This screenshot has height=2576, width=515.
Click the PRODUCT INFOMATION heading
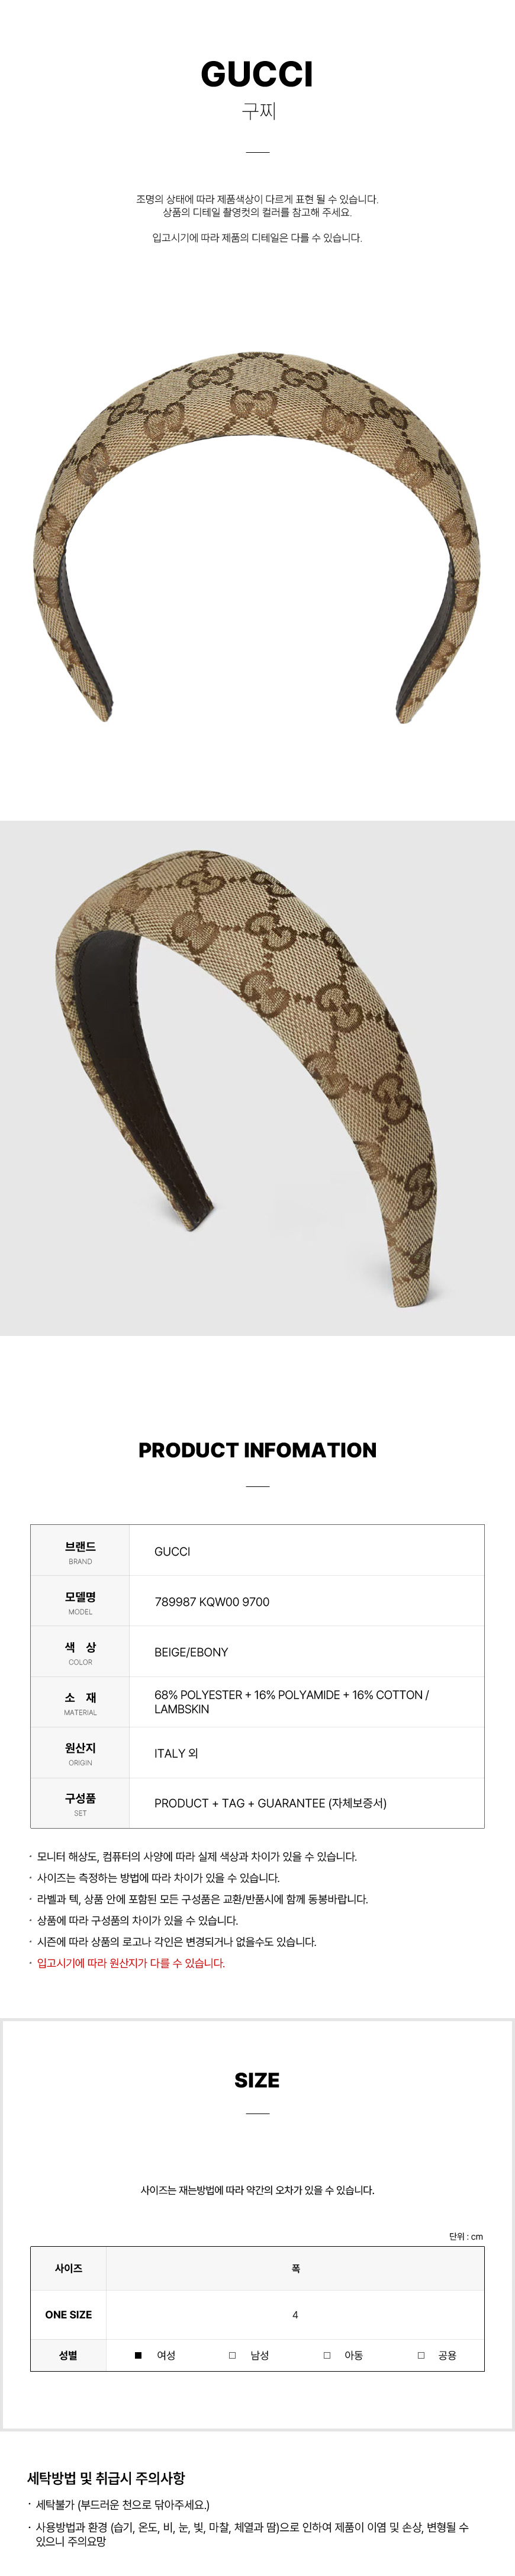point(257,1450)
